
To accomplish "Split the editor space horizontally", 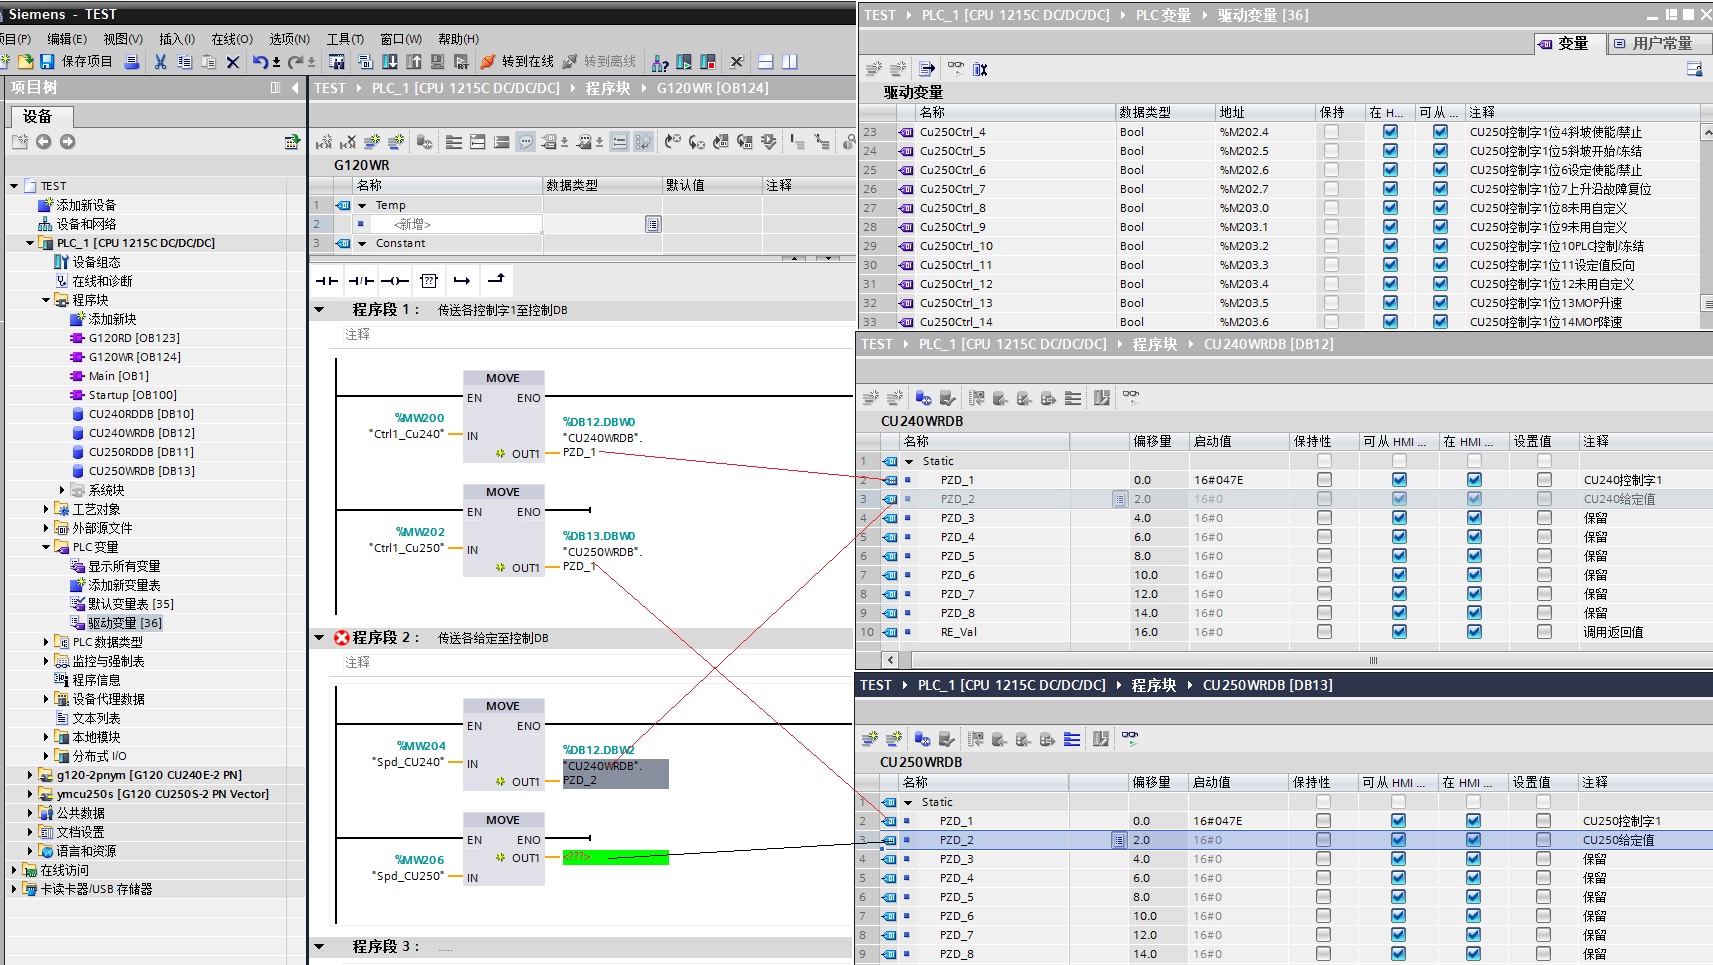I will 765,62.
